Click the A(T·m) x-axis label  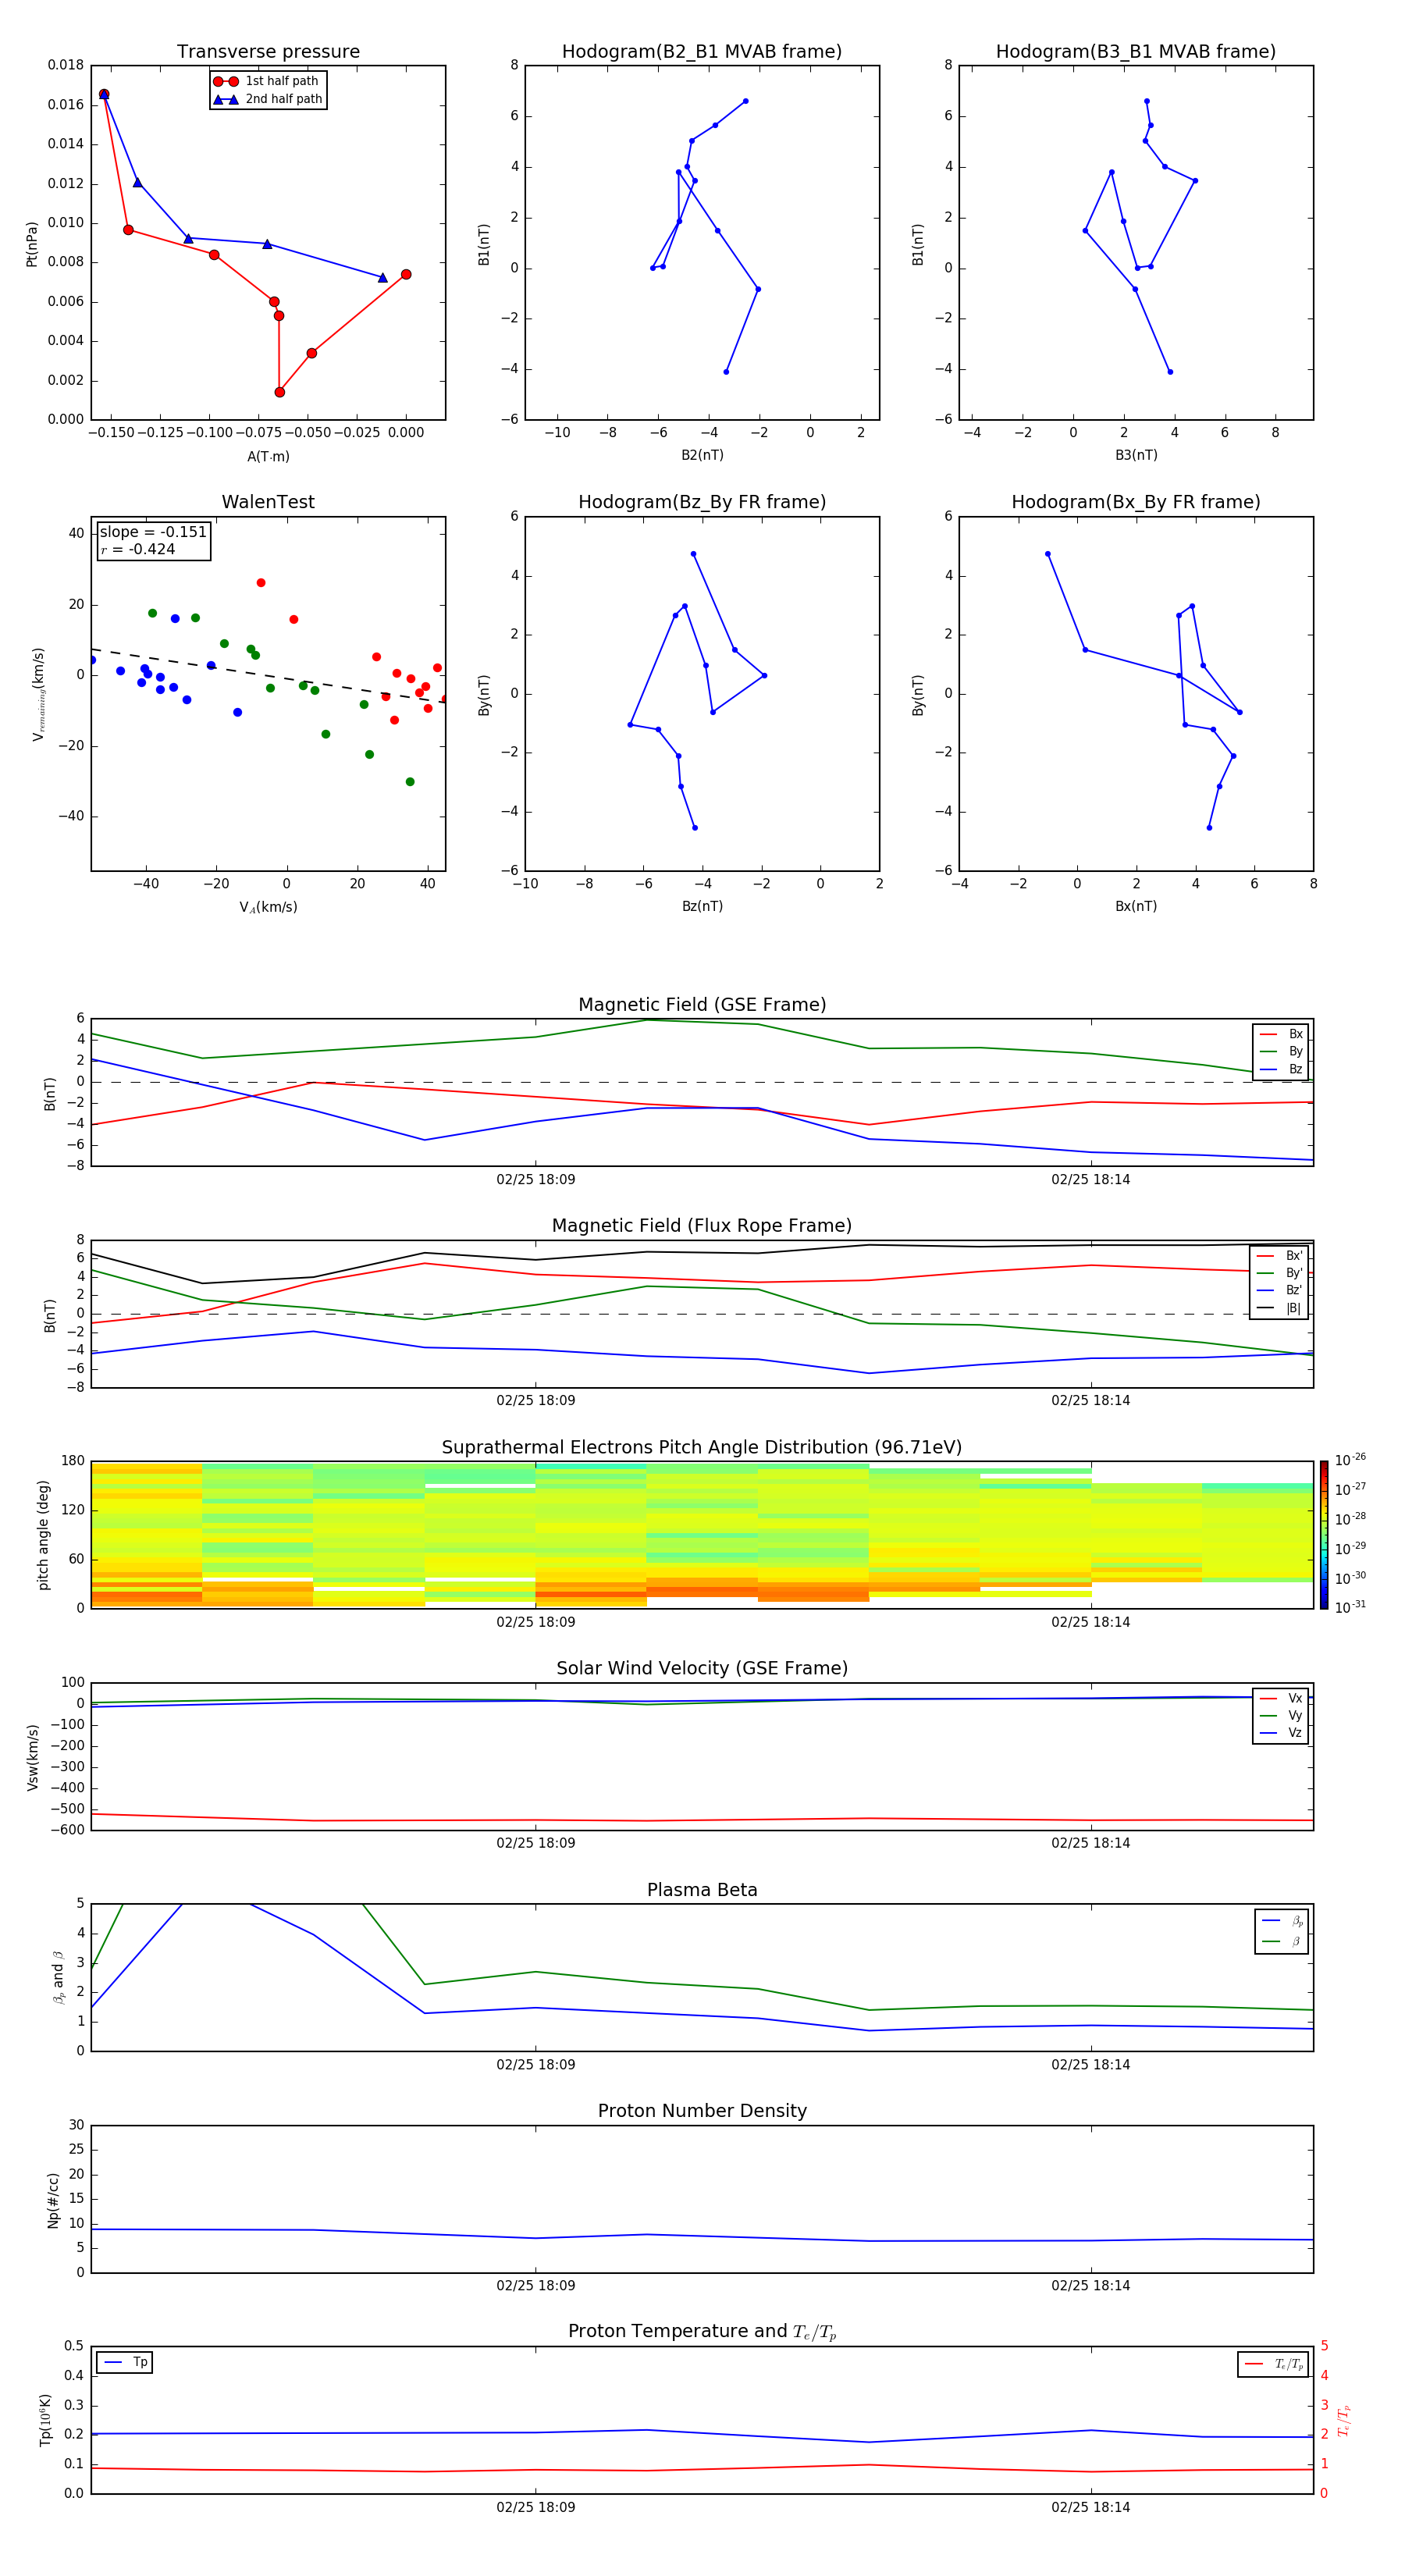(x=268, y=457)
